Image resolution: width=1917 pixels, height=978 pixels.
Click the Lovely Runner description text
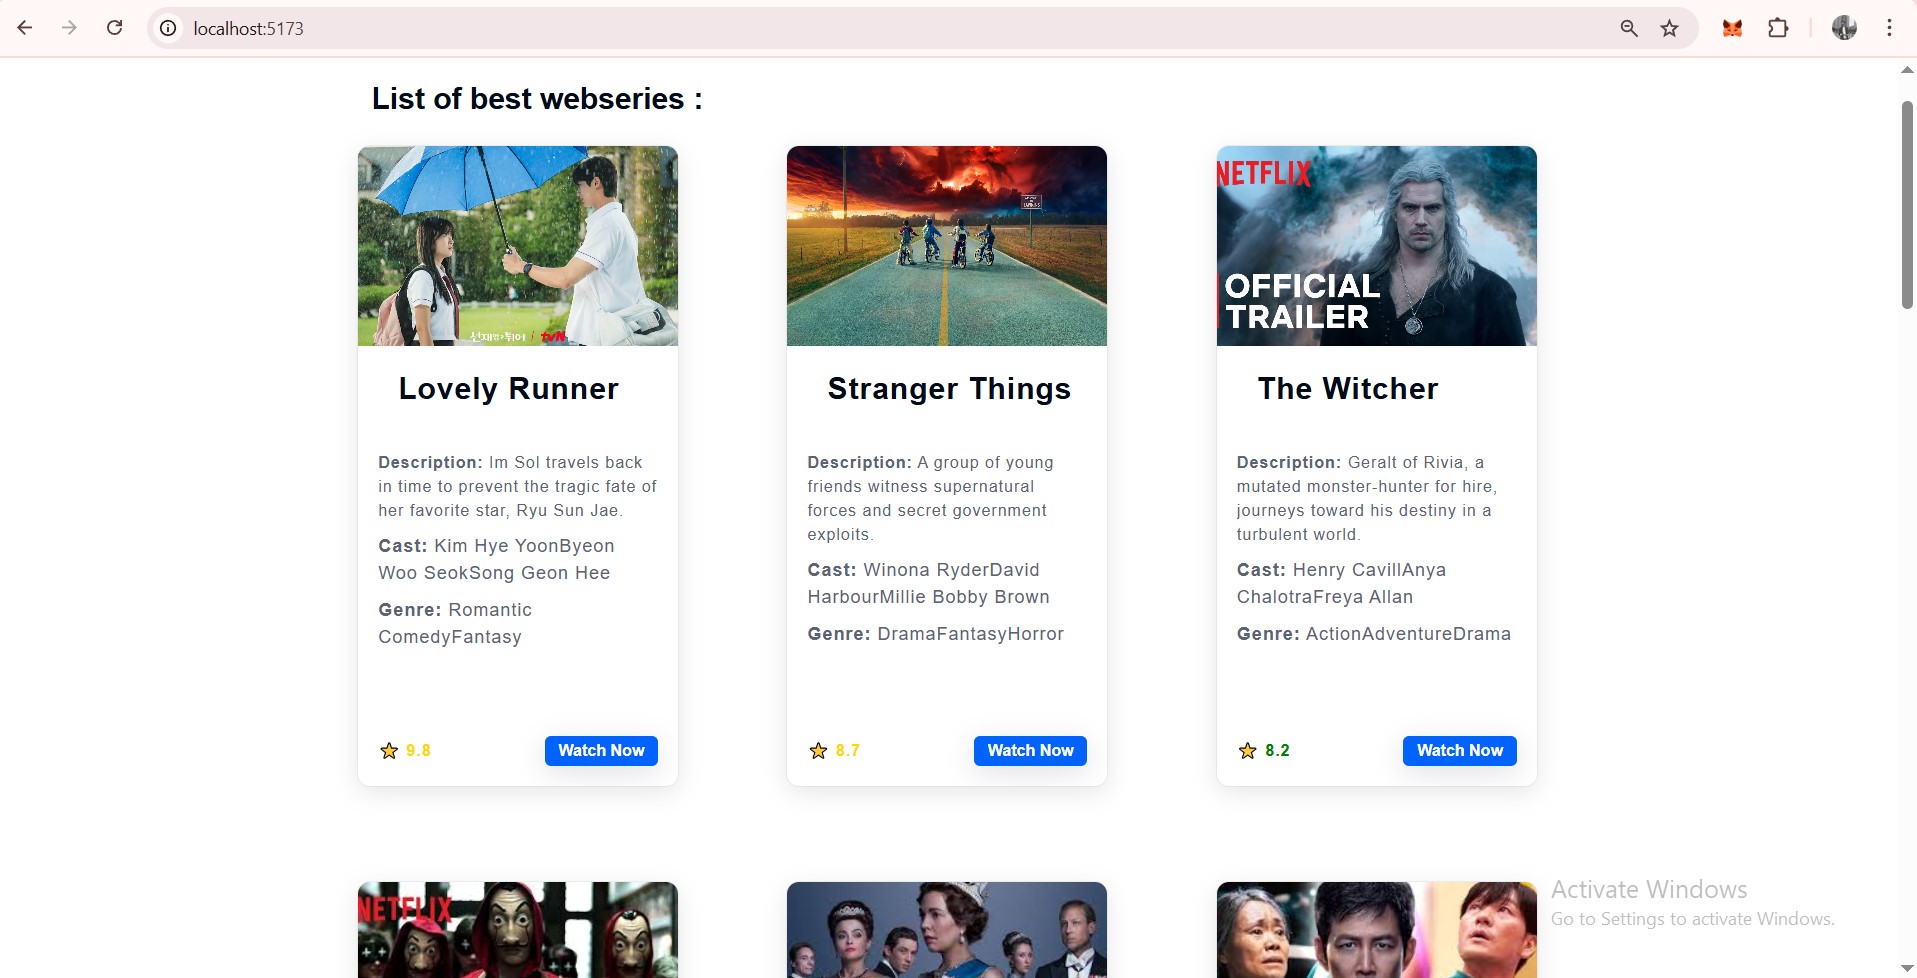click(517, 487)
